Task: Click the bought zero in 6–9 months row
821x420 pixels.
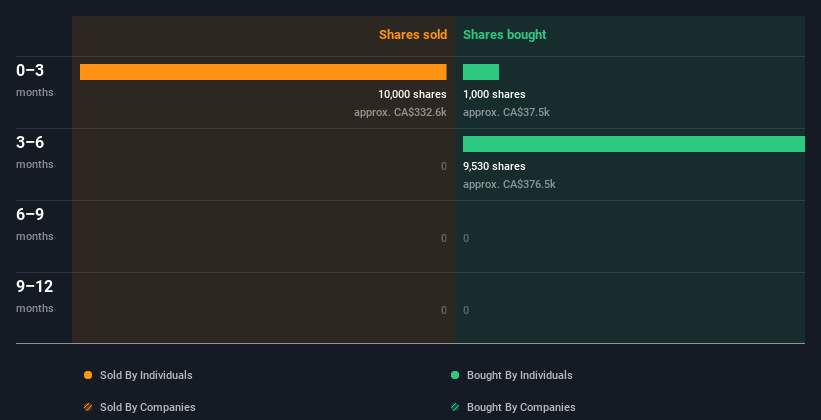Action: tap(466, 238)
